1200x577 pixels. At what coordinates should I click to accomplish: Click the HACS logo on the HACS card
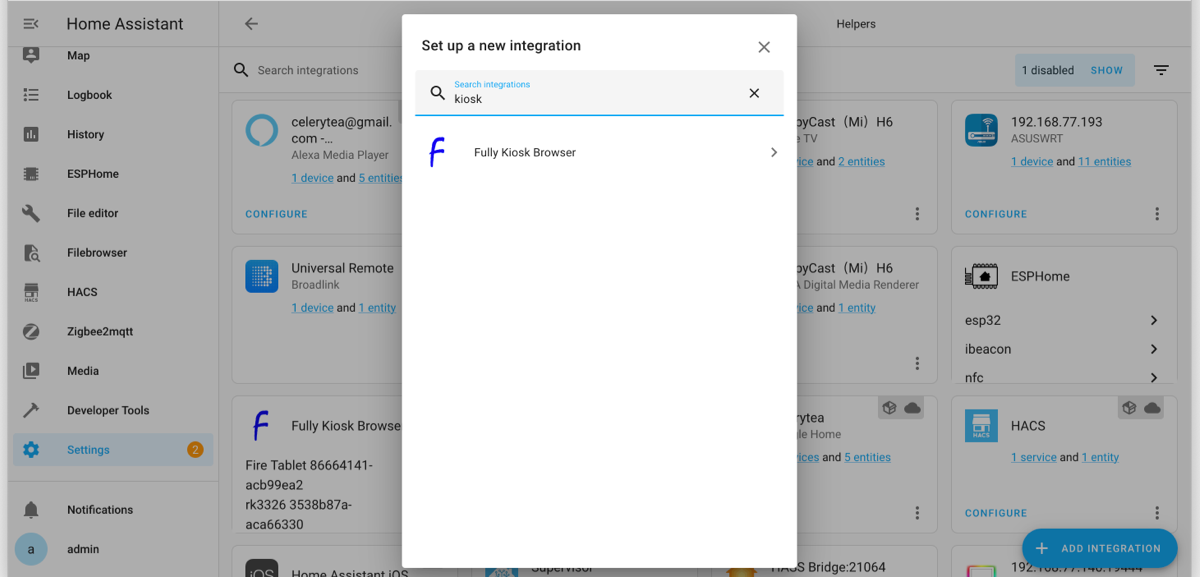[981, 426]
